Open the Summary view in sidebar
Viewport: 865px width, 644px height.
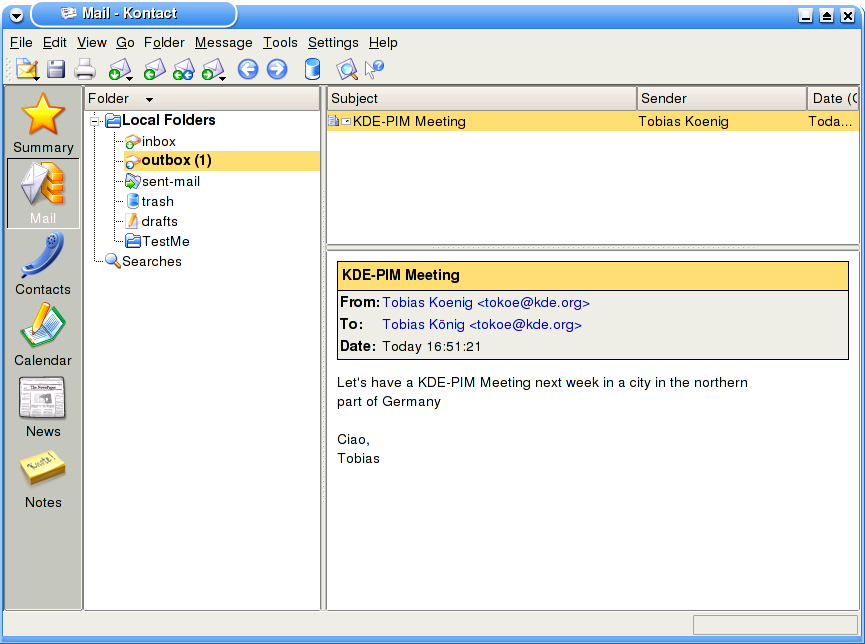pos(43,123)
